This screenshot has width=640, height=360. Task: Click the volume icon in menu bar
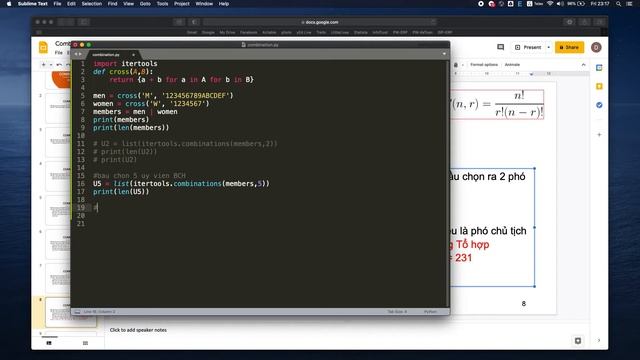click(x=560, y=4)
